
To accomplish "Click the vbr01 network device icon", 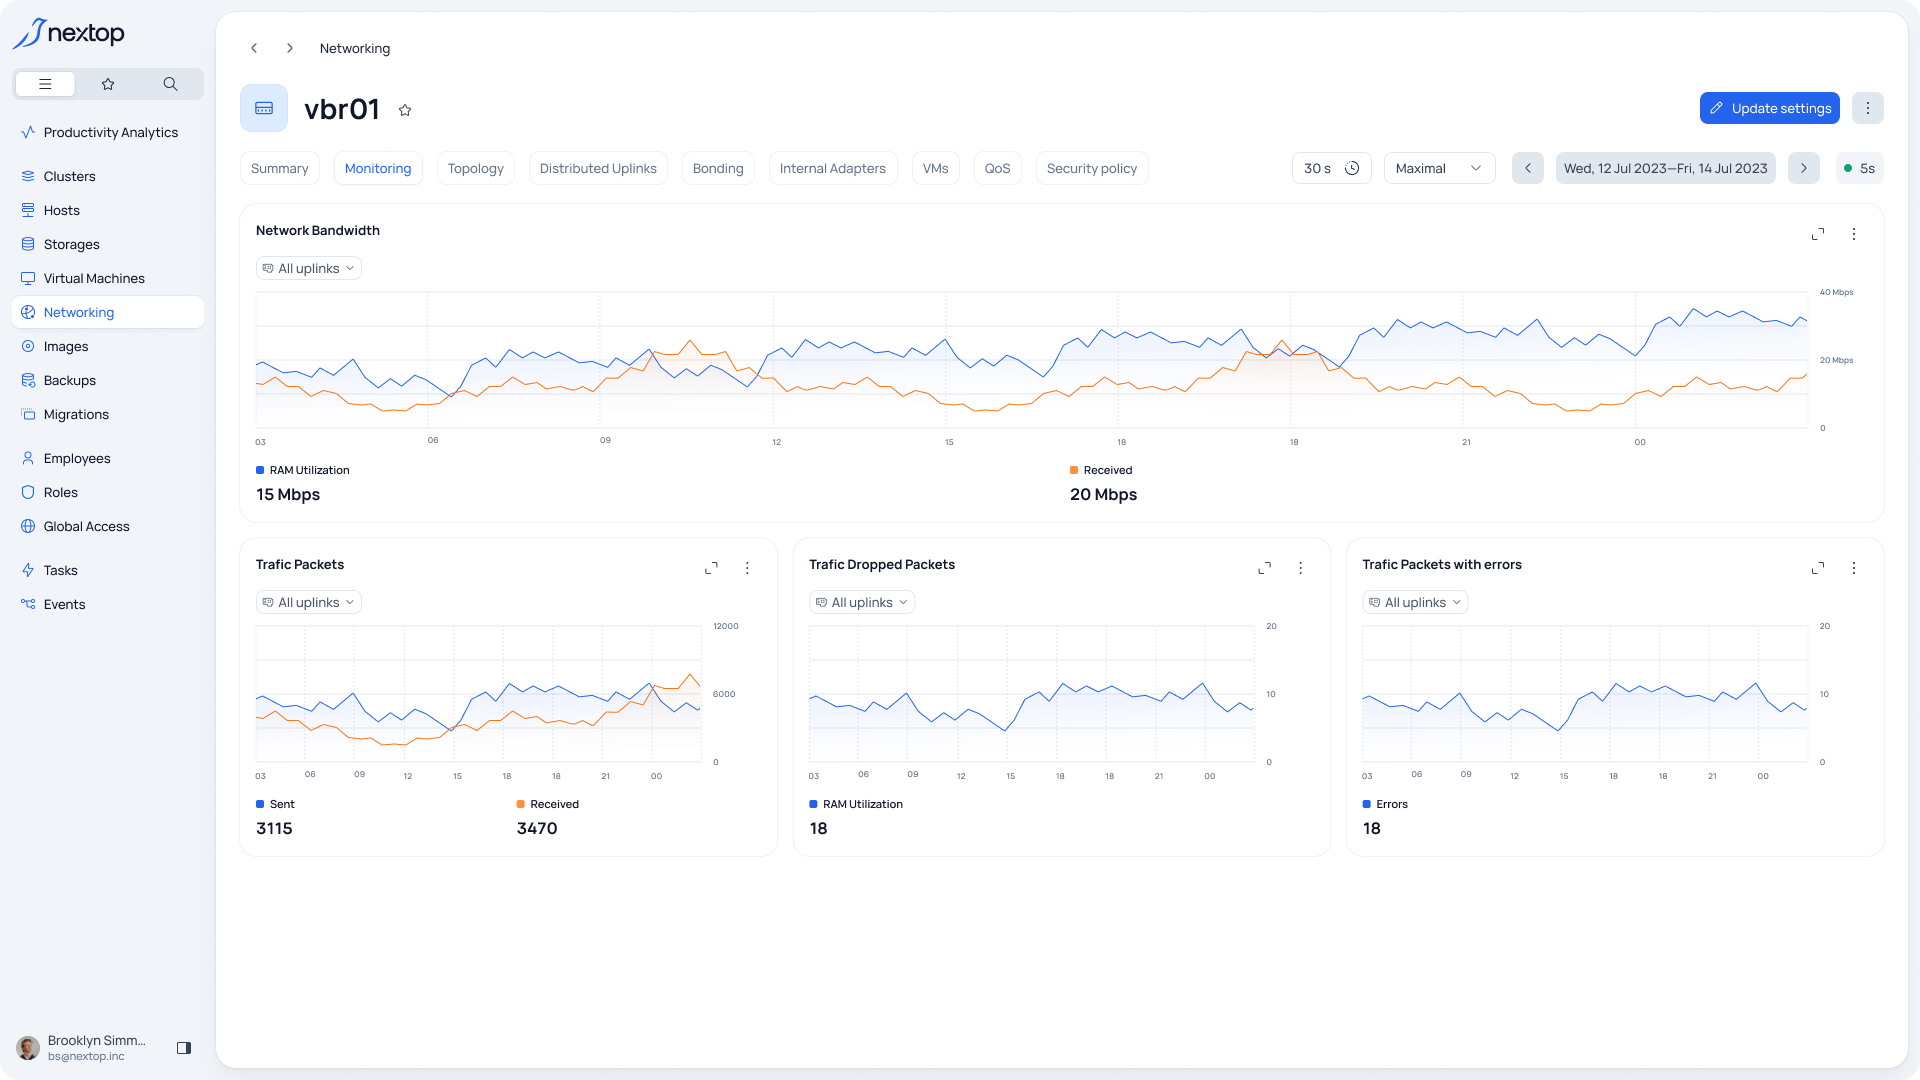I will 264,108.
